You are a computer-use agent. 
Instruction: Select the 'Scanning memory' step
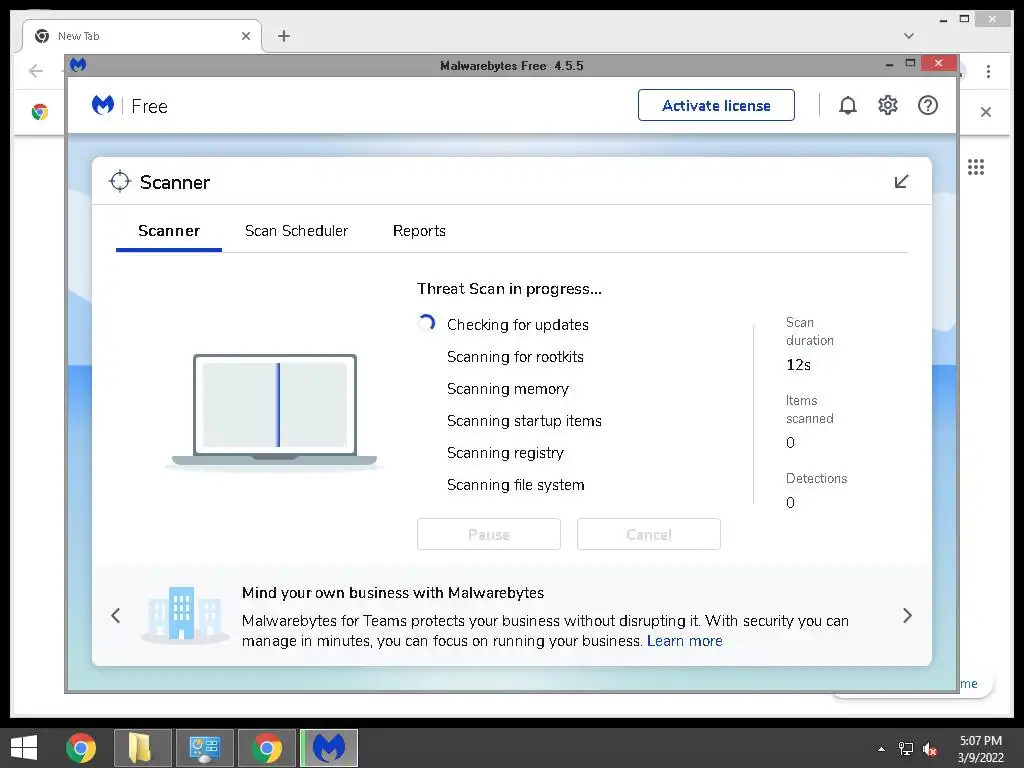pos(507,389)
